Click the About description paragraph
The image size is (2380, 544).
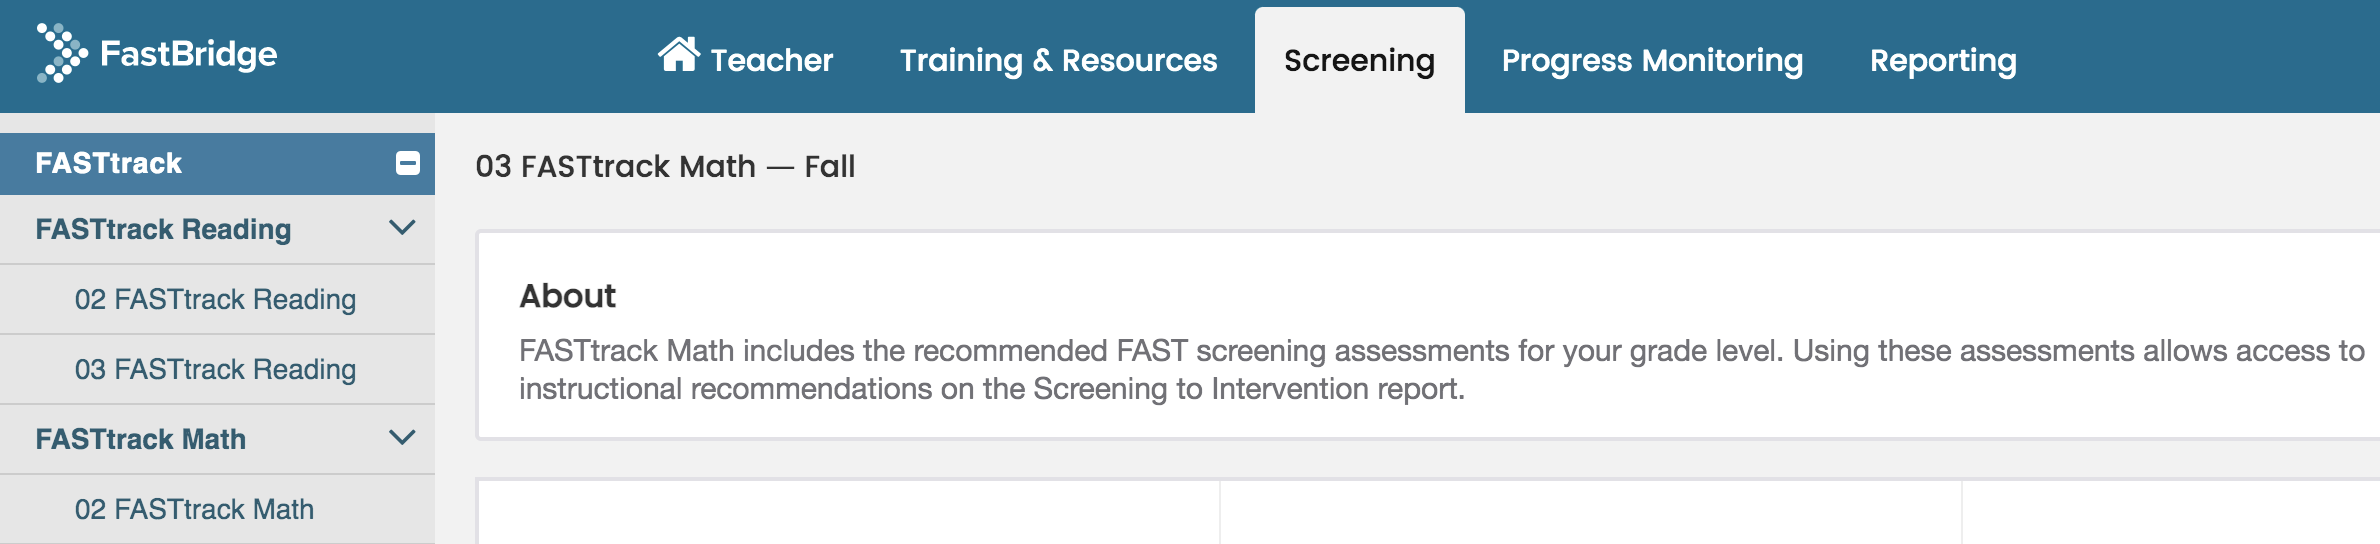(1441, 370)
